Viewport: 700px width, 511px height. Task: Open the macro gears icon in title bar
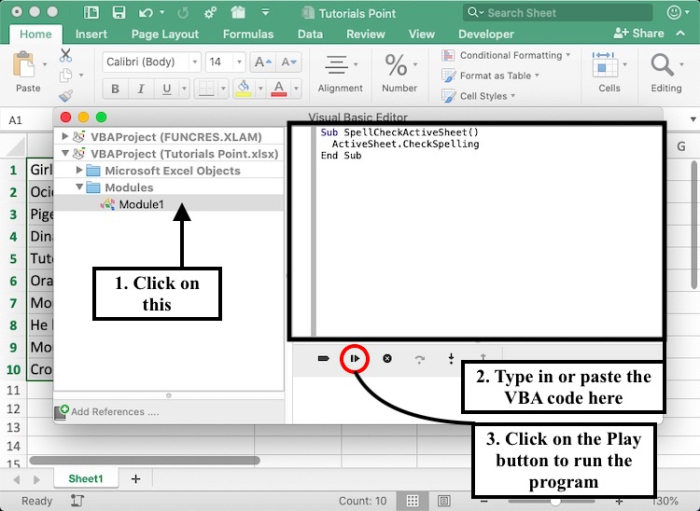click(210, 13)
